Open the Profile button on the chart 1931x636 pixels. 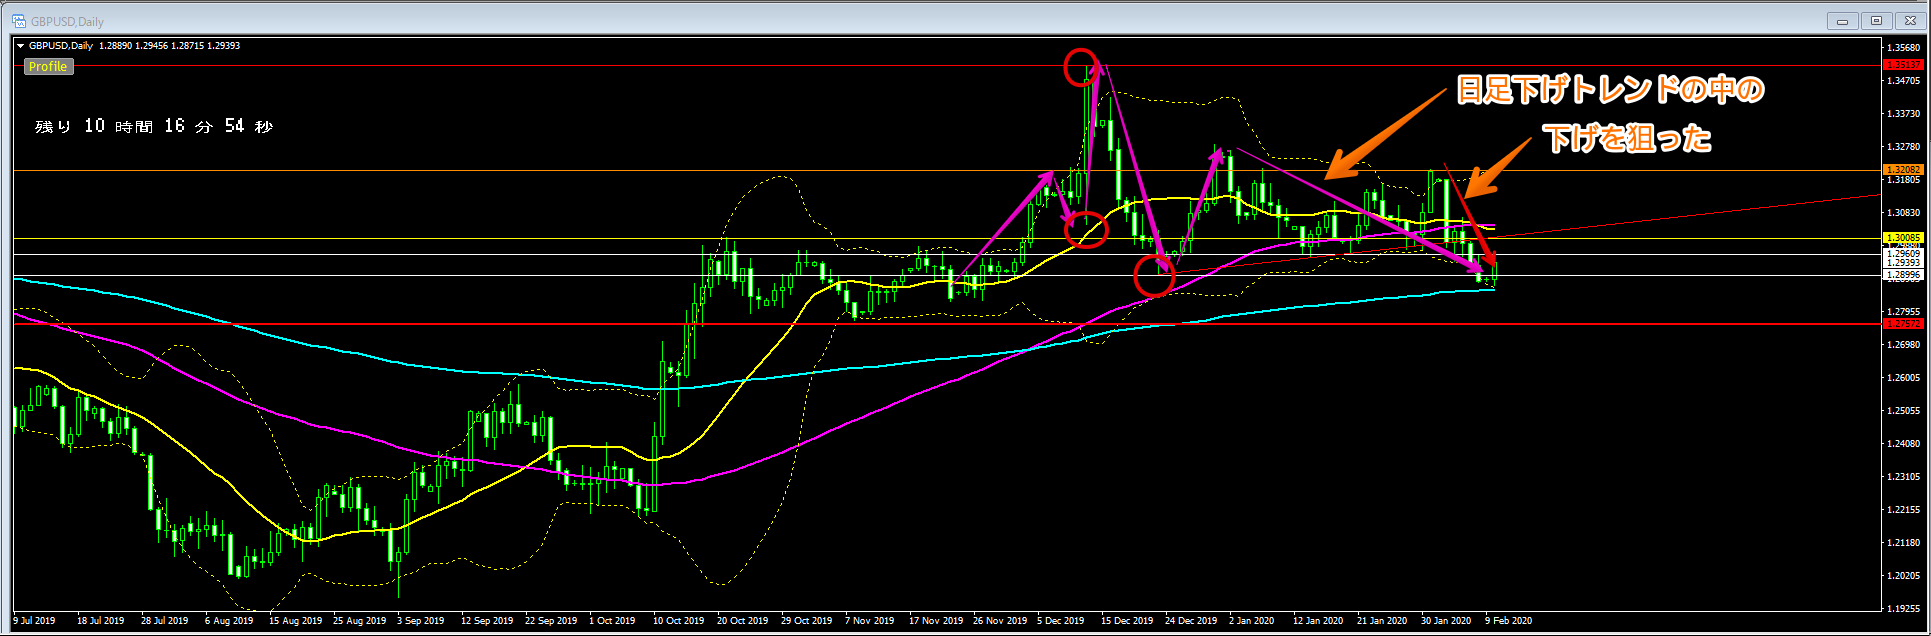pyautogui.click(x=48, y=67)
